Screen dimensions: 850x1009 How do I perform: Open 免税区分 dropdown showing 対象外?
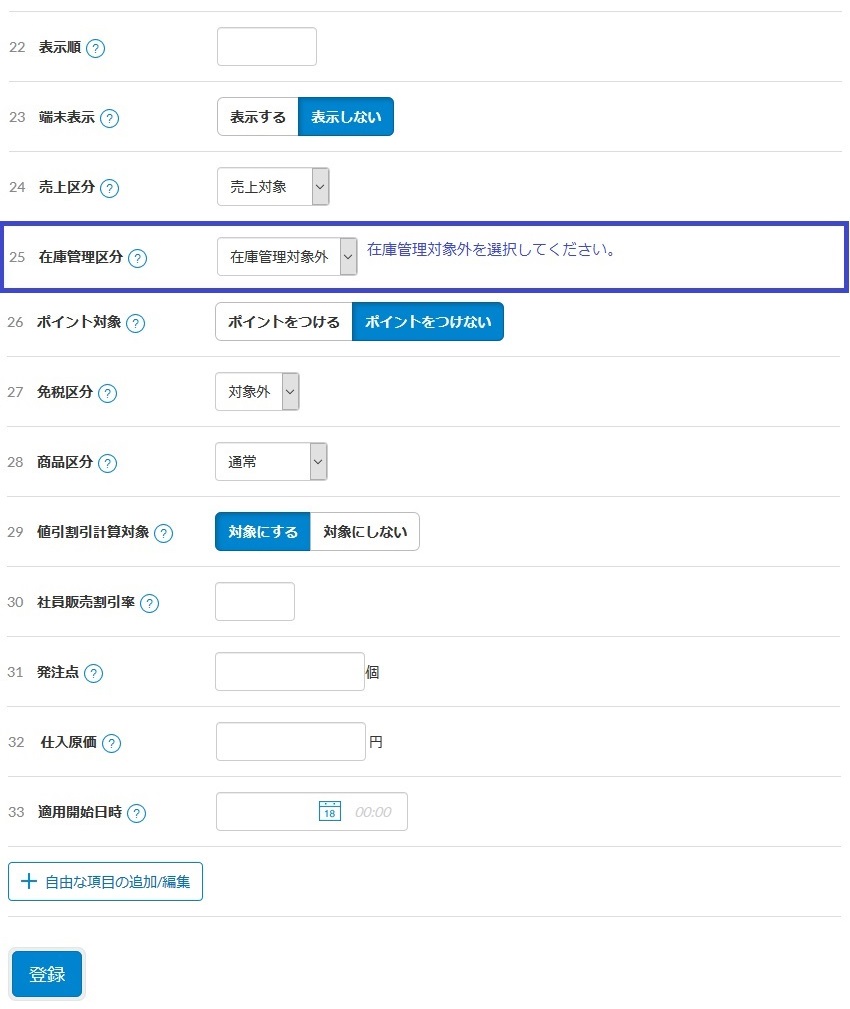point(257,391)
